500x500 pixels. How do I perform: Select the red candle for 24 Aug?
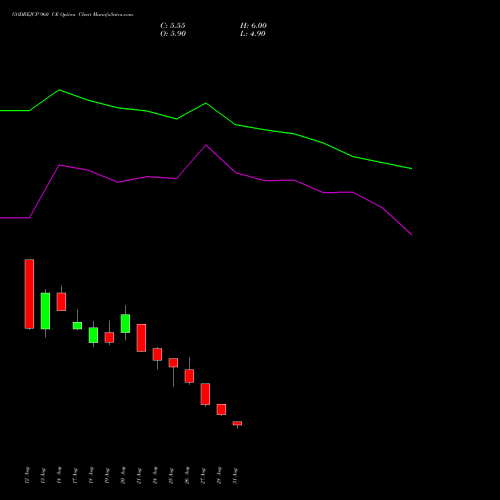point(157,354)
